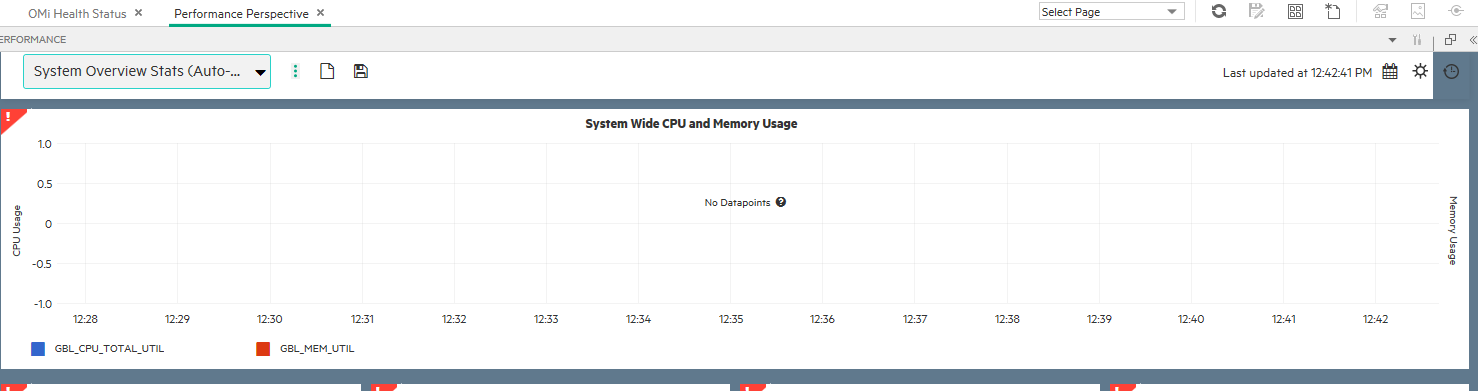
Task: Open the page layout grid icon
Action: [1295, 11]
